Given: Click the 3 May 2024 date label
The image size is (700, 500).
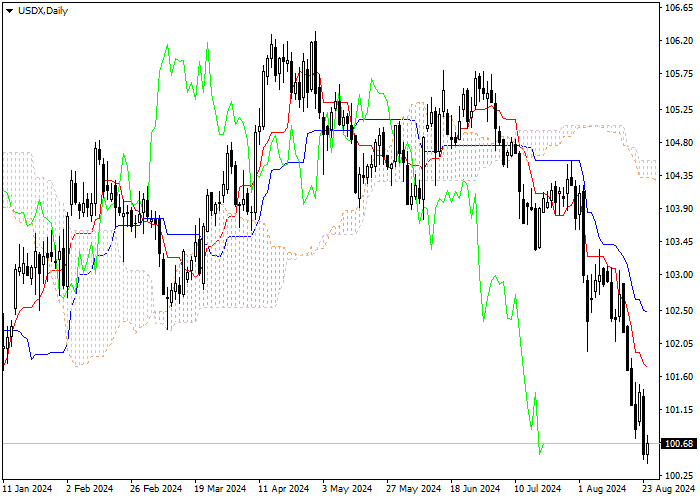Looking at the screenshot, I should click(x=348, y=489).
